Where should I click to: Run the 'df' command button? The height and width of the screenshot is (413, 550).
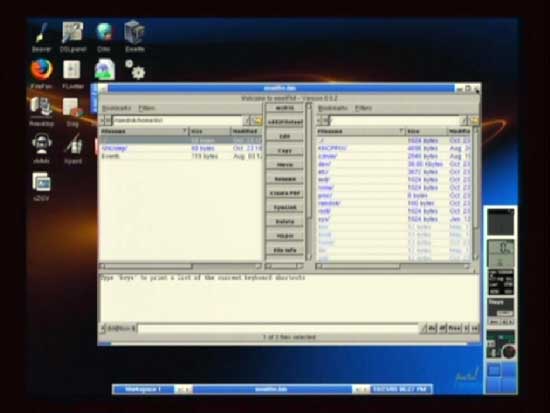pyautogui.click(x=442, y=328)
